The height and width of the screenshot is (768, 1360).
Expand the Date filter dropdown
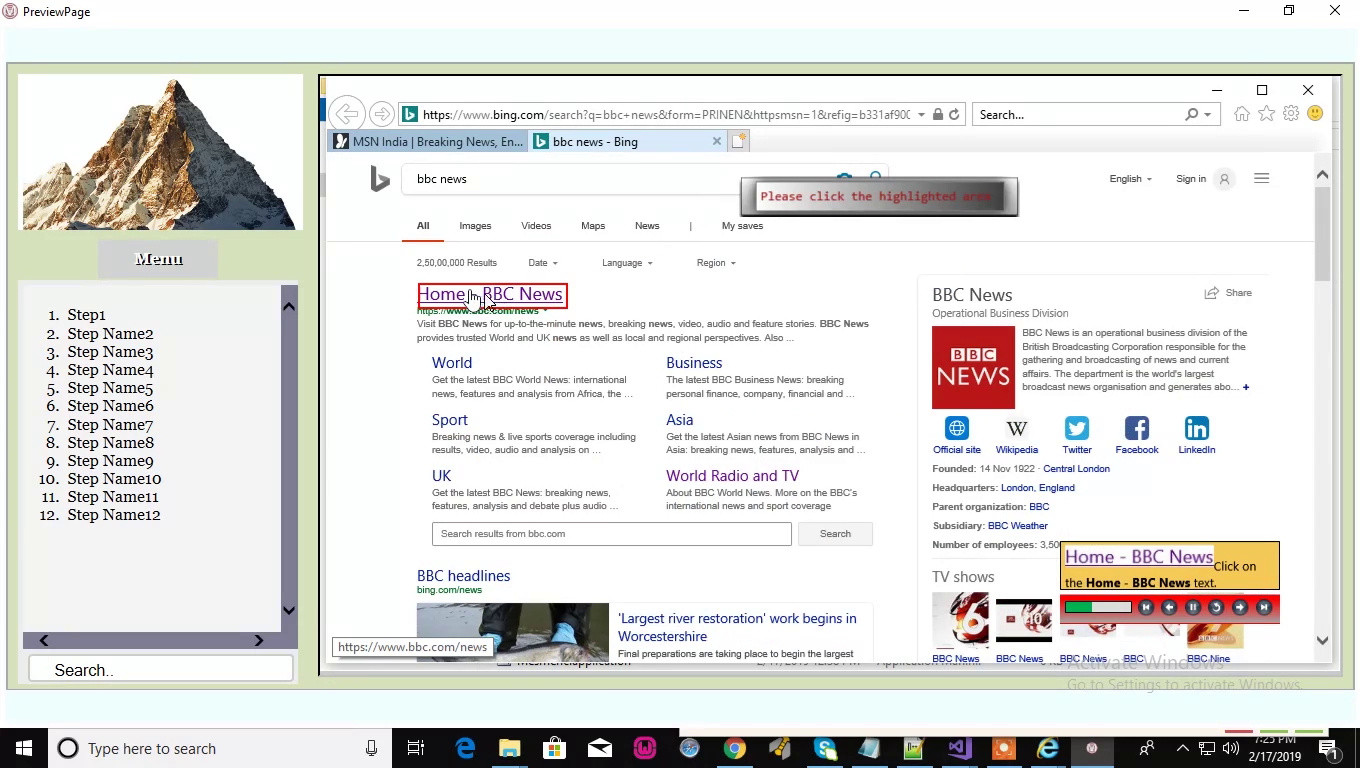[x=543, y=263]
